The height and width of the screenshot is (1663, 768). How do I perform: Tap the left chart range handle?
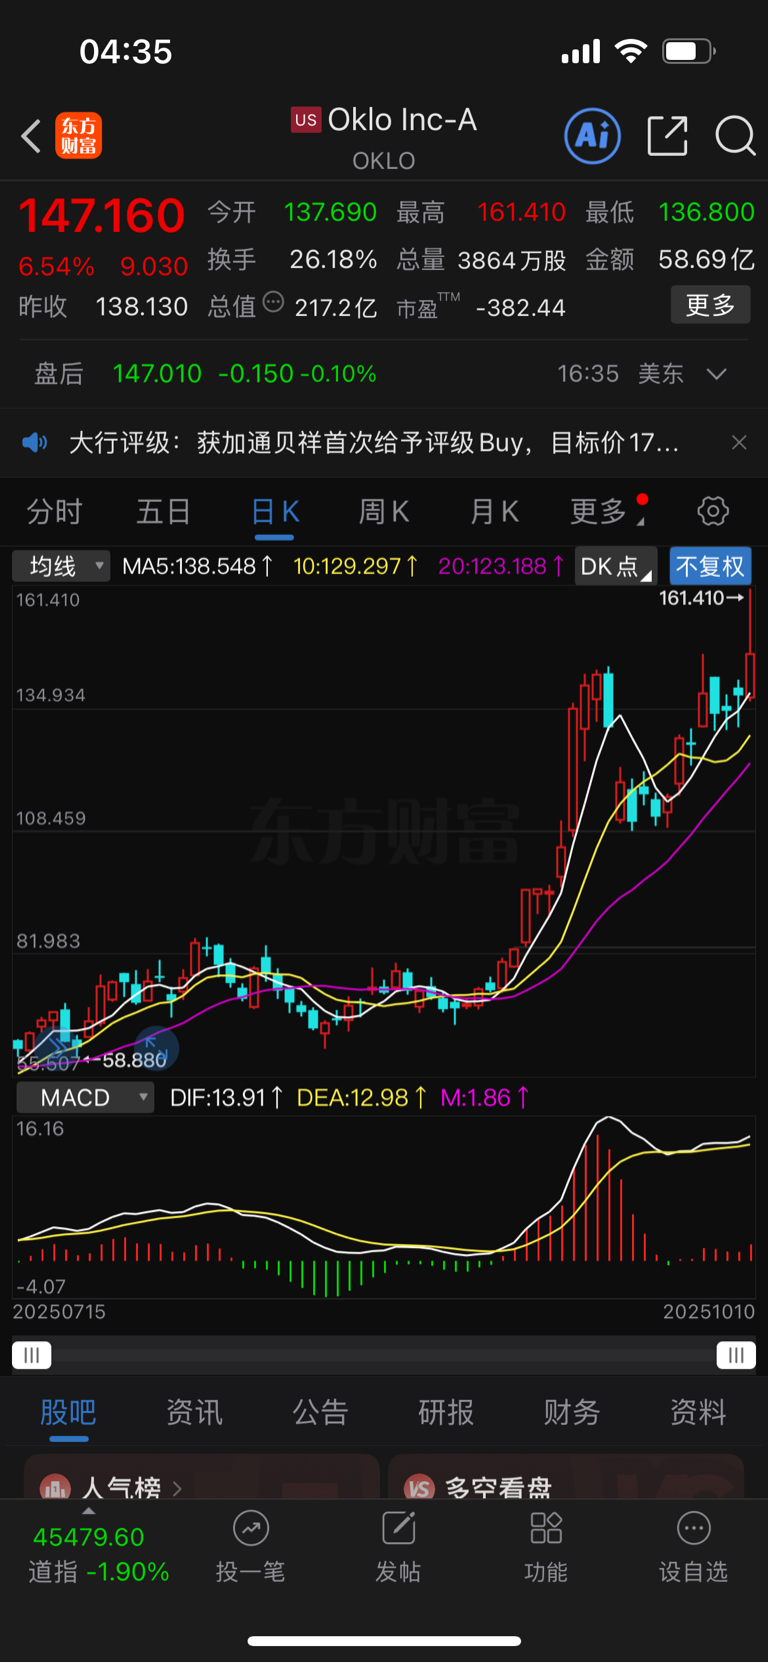click(31, 1355)
